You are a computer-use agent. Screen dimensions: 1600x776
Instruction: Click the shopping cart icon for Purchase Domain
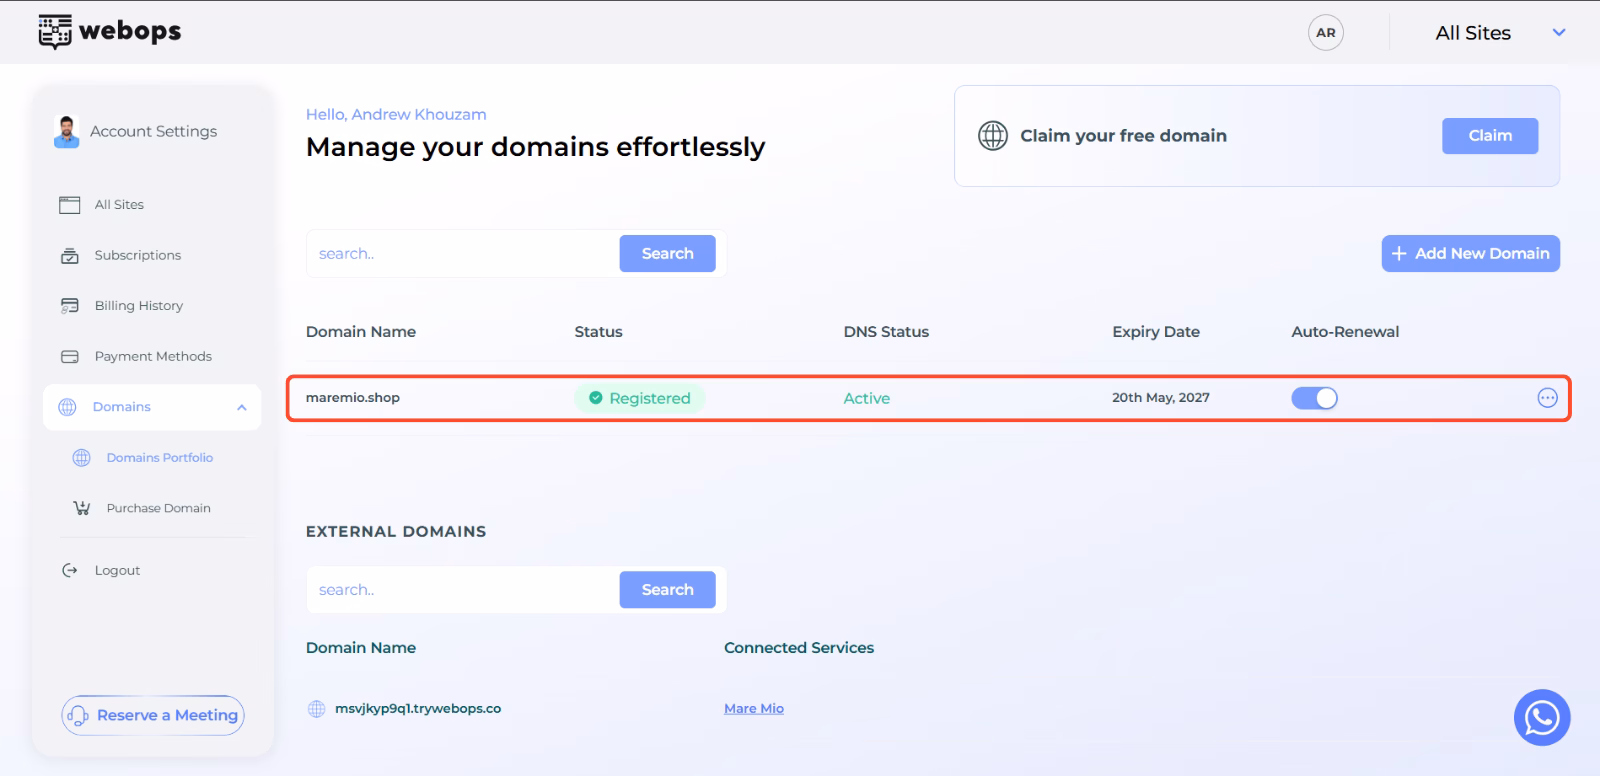tap(82, 508)
